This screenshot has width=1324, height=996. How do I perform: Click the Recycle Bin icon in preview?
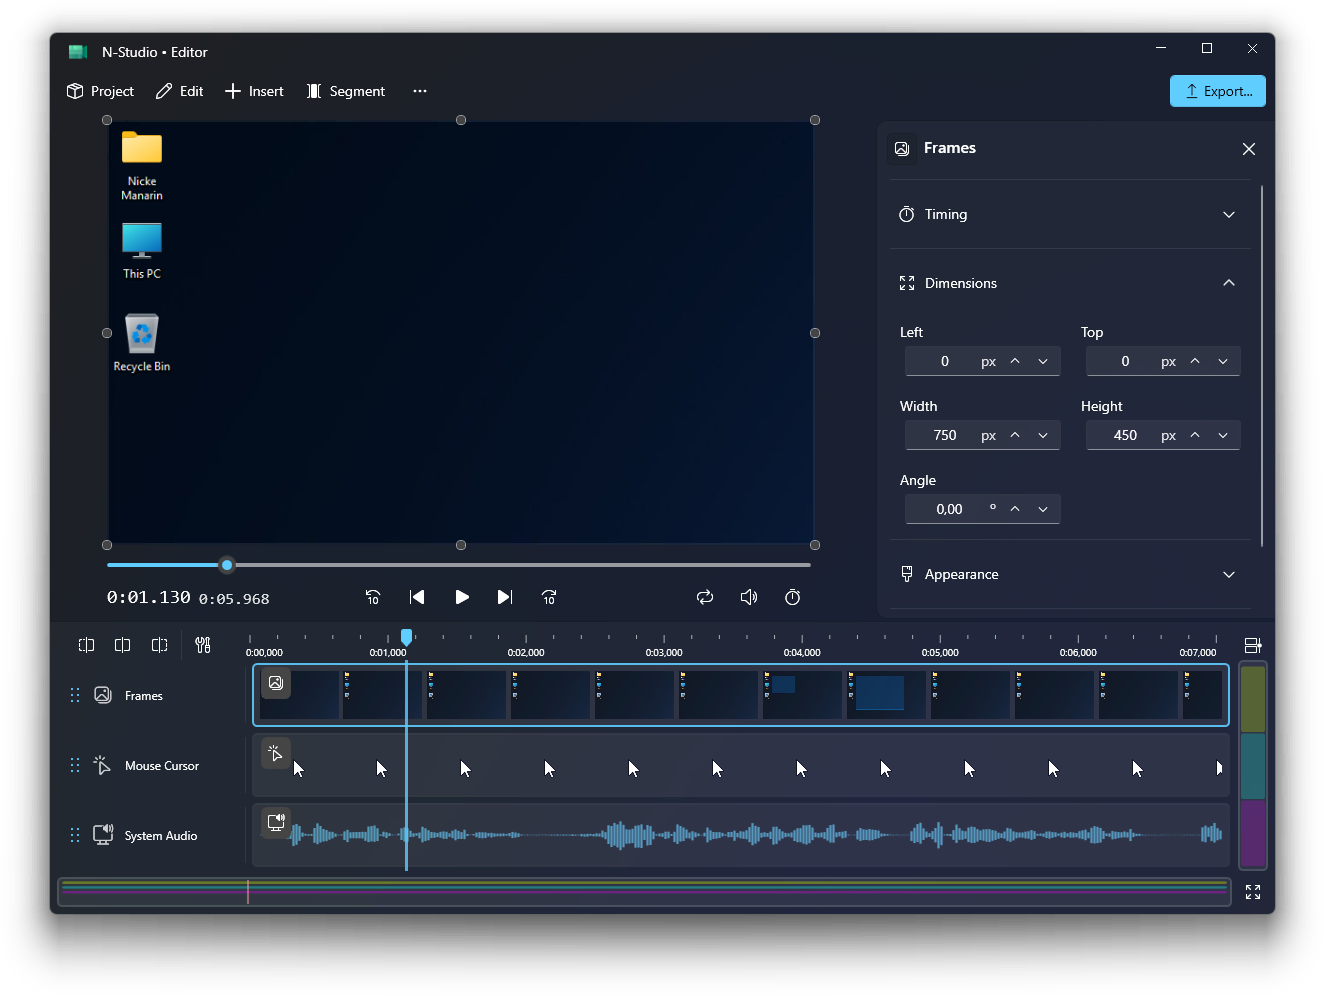[x=142, y=343]
